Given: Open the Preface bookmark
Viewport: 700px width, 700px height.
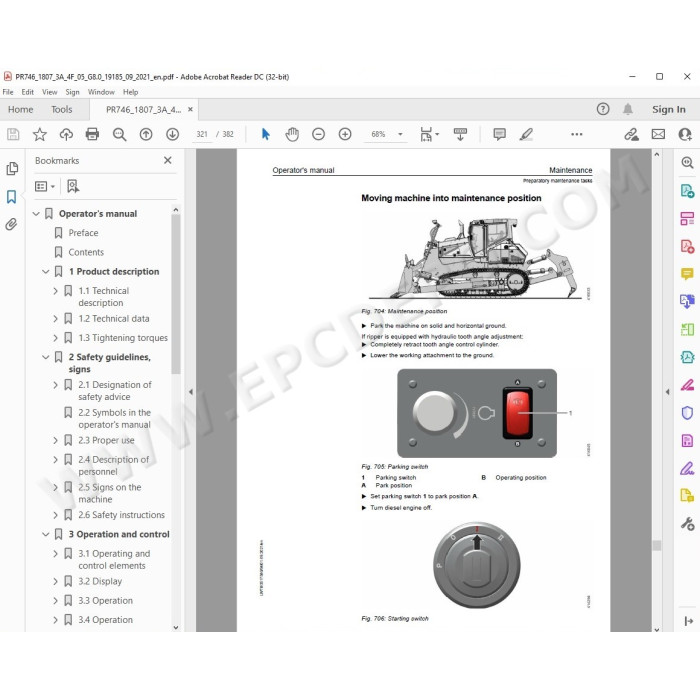Looking at the screenshot, I should click(x=83, y=233).
